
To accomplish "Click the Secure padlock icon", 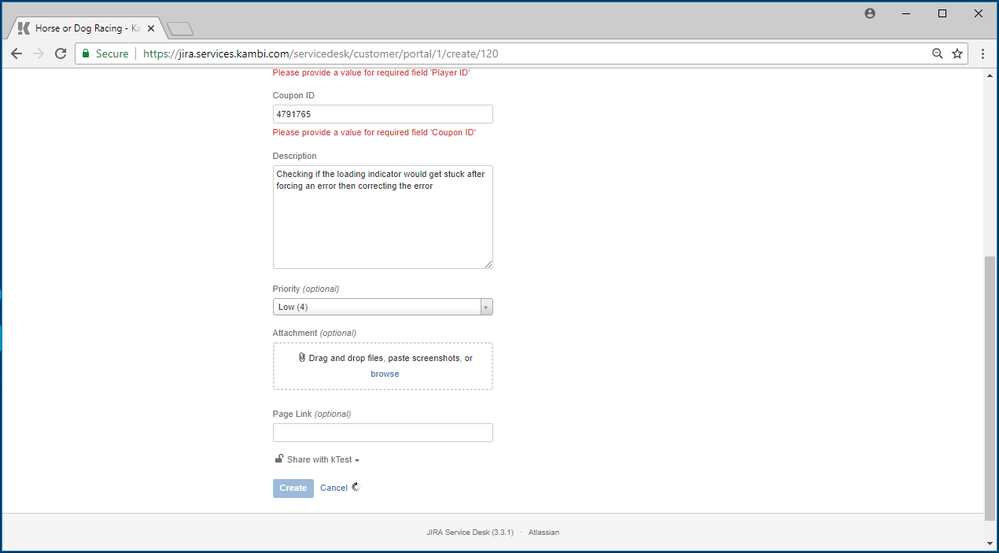I will [x=86, y=54].
